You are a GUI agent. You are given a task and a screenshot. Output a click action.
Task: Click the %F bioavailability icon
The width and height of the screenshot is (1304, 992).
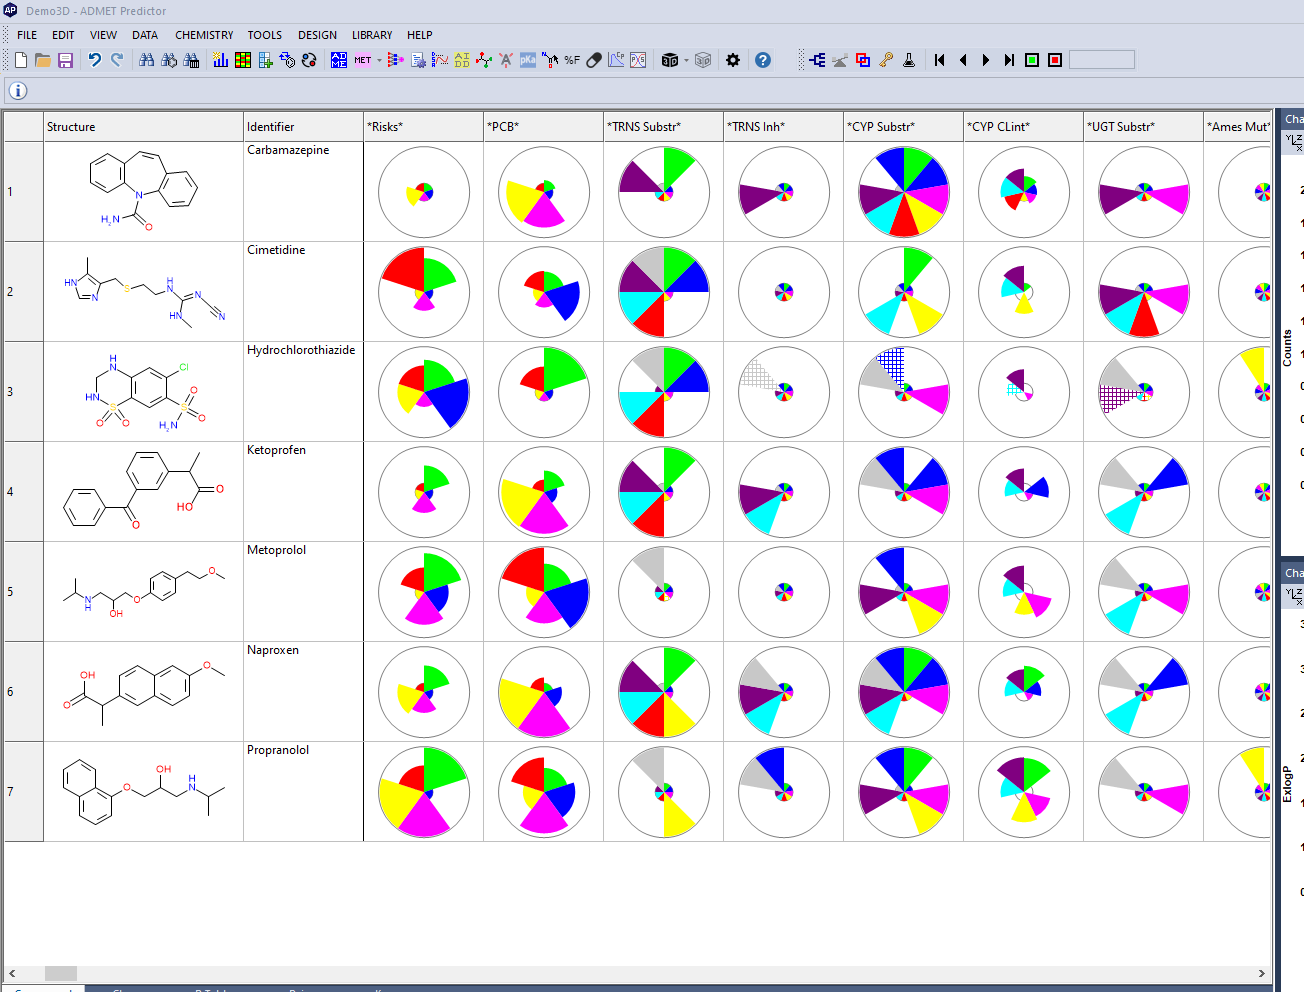pyautogui.click(x=572, y=60)
